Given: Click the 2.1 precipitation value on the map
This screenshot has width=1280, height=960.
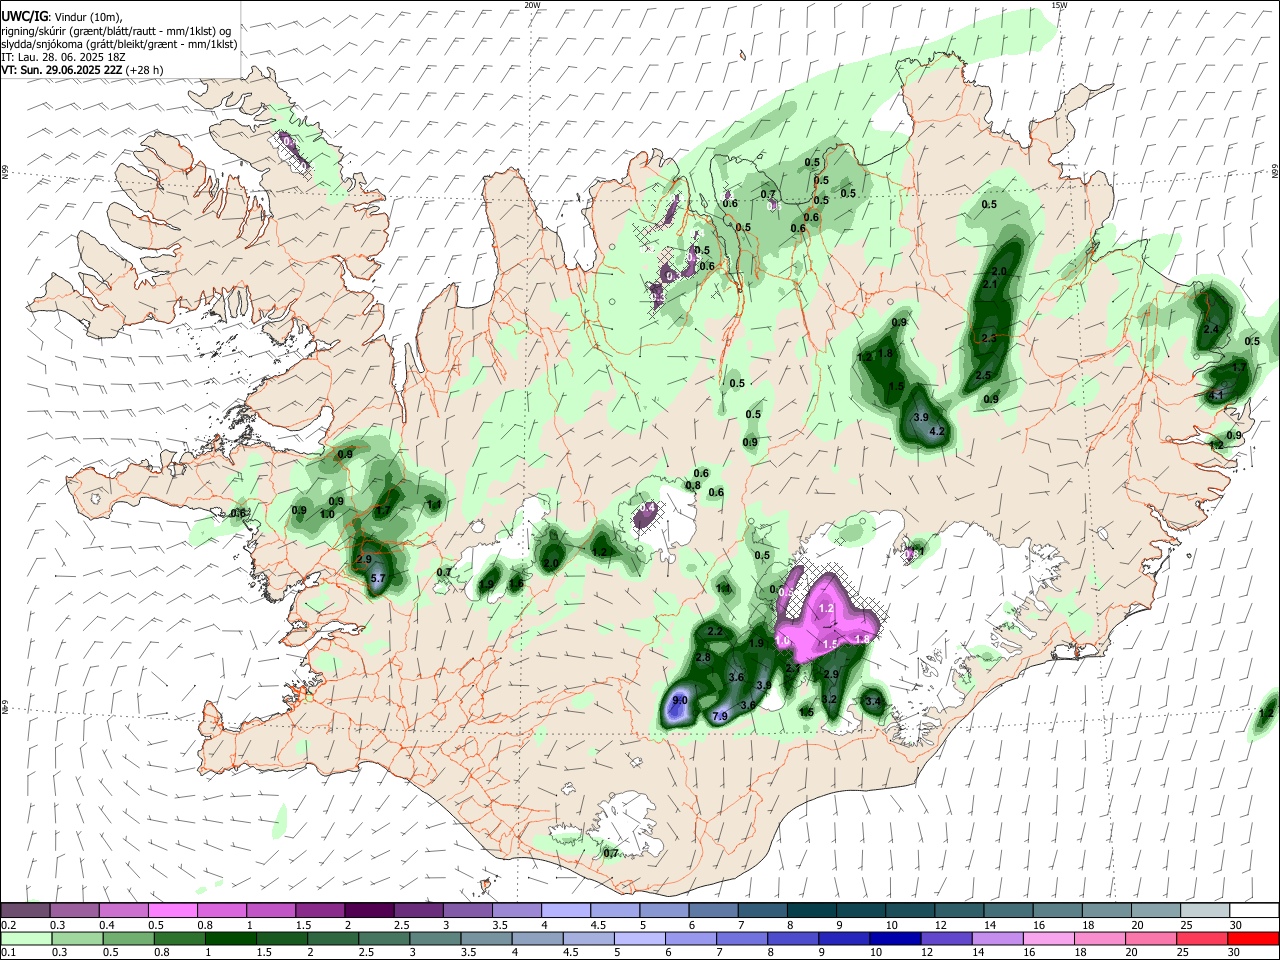Looking at the screenshot, I should (x=991, y=285).
